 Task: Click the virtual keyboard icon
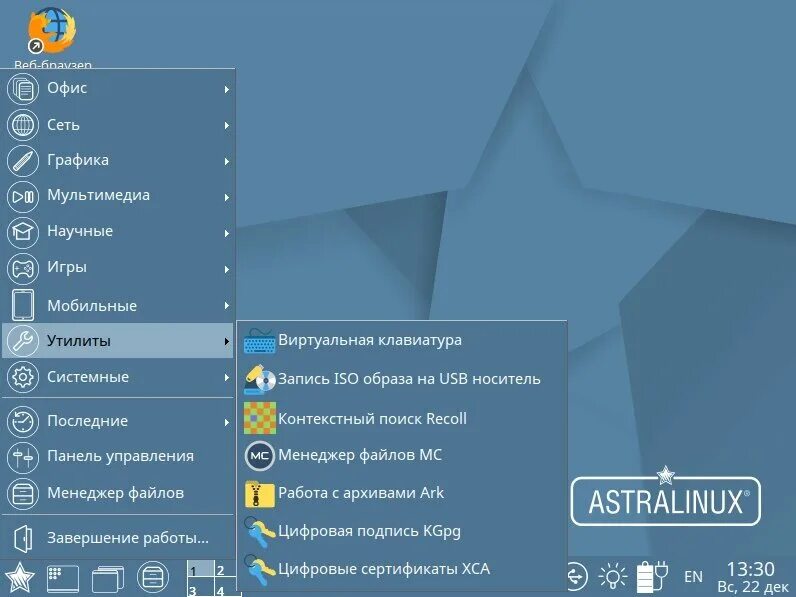[x=259, y=341]
